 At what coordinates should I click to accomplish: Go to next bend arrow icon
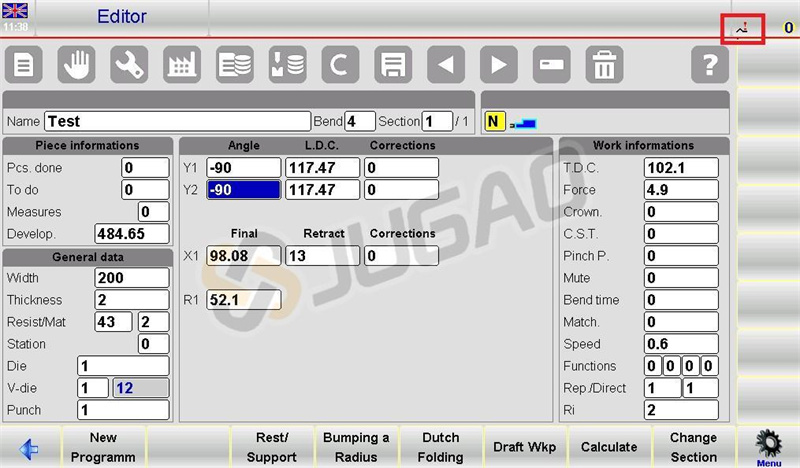point(498,65)
